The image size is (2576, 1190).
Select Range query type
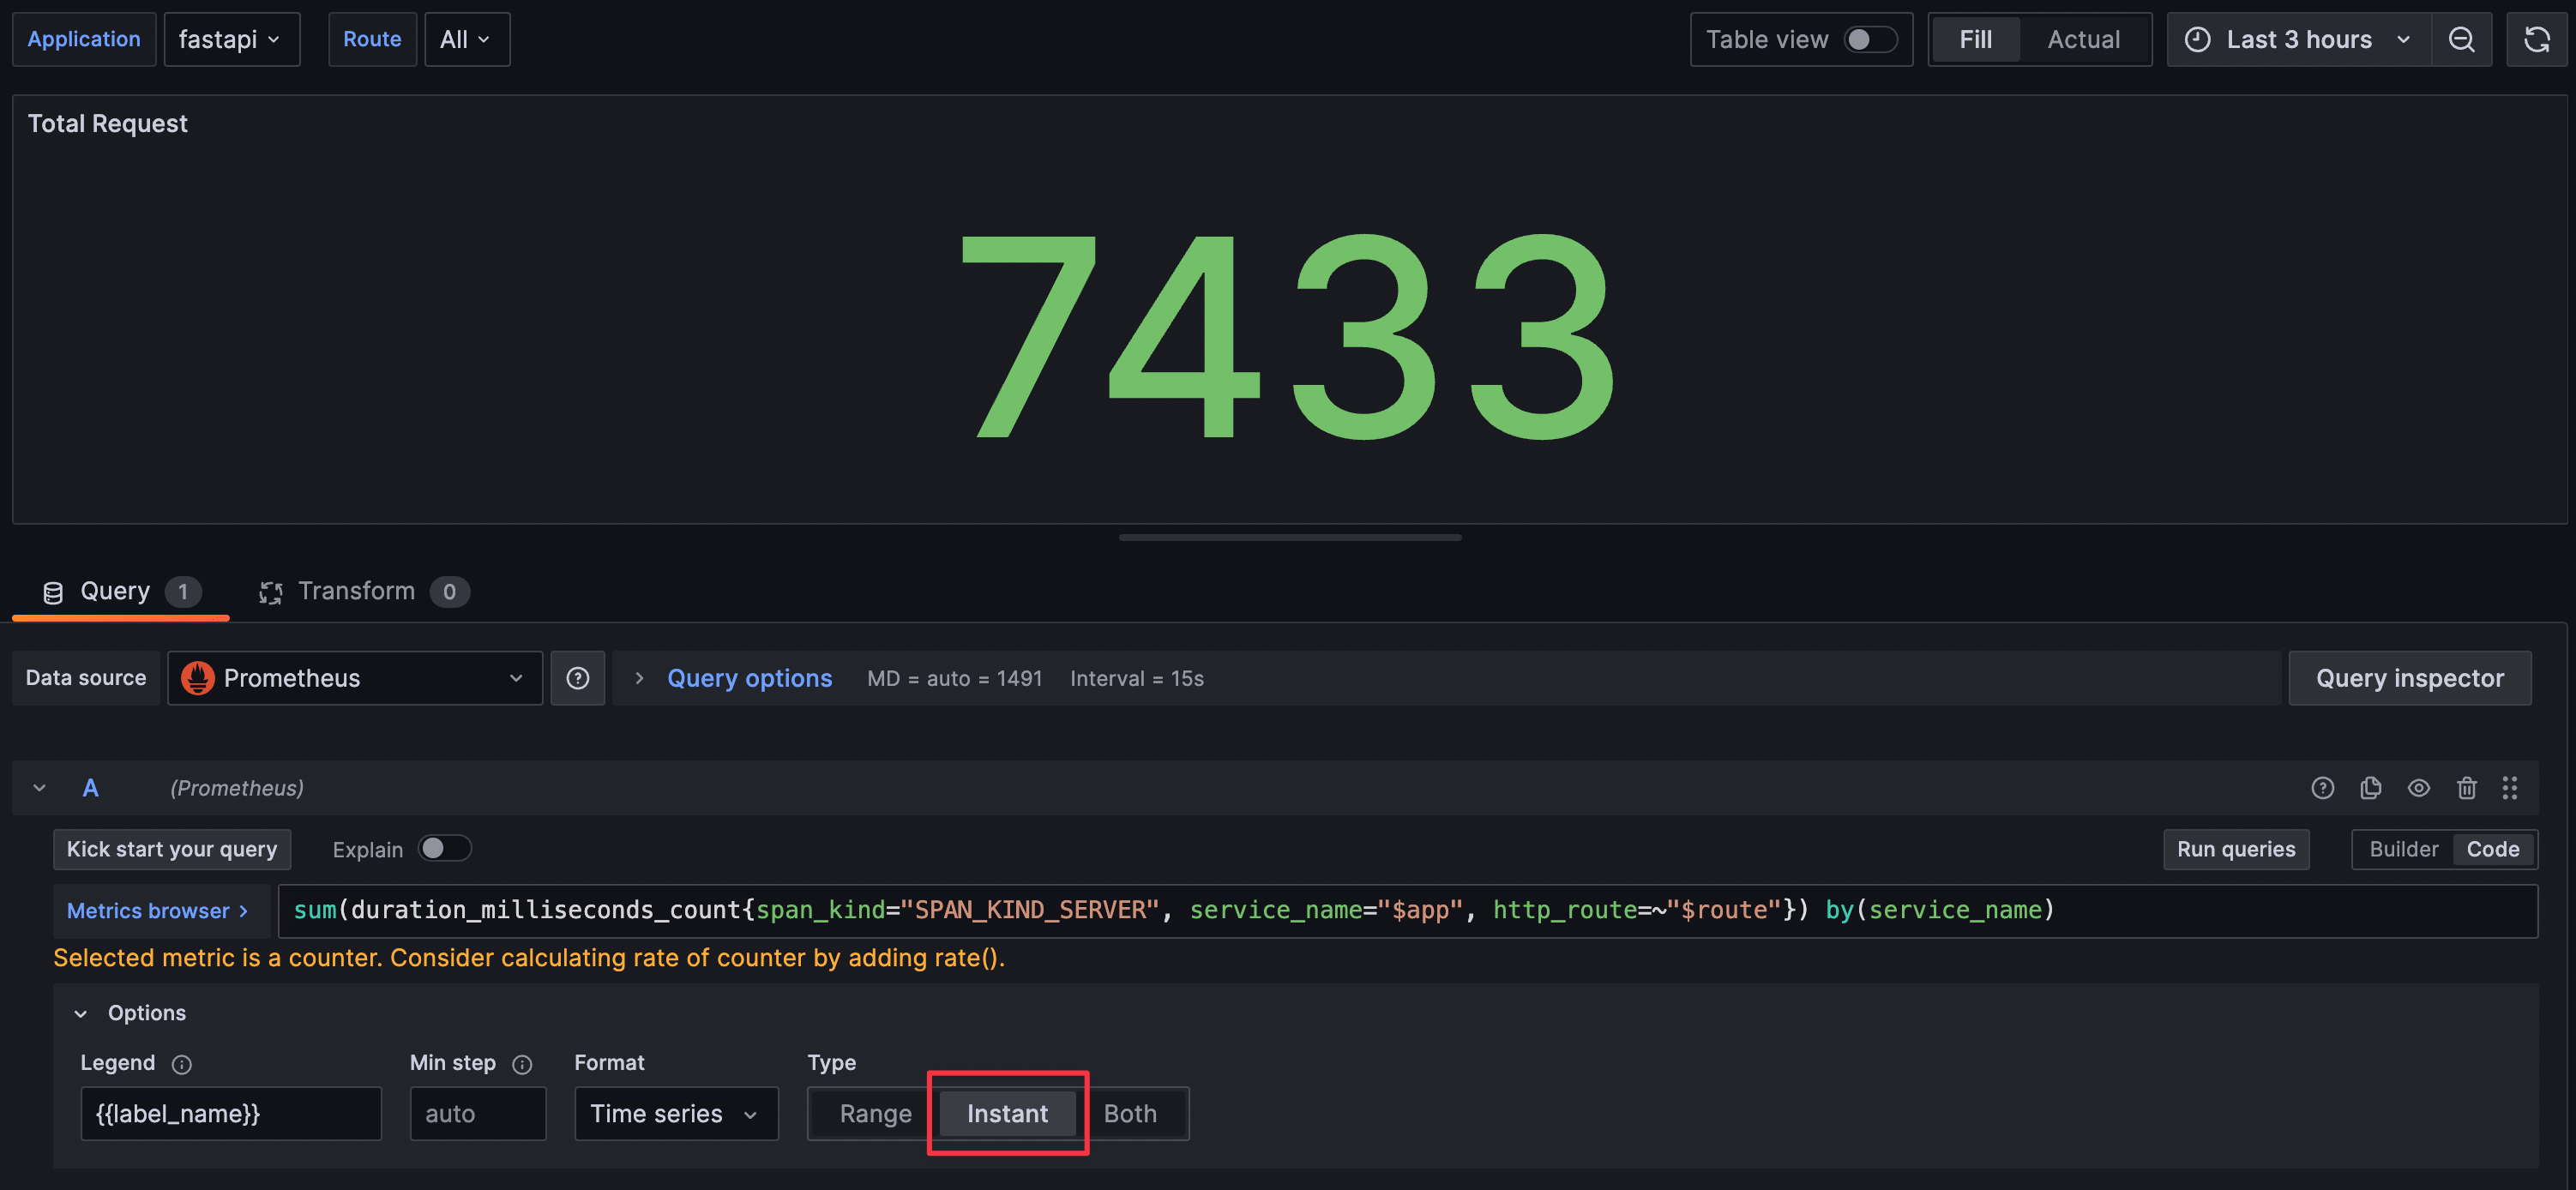875,1113
